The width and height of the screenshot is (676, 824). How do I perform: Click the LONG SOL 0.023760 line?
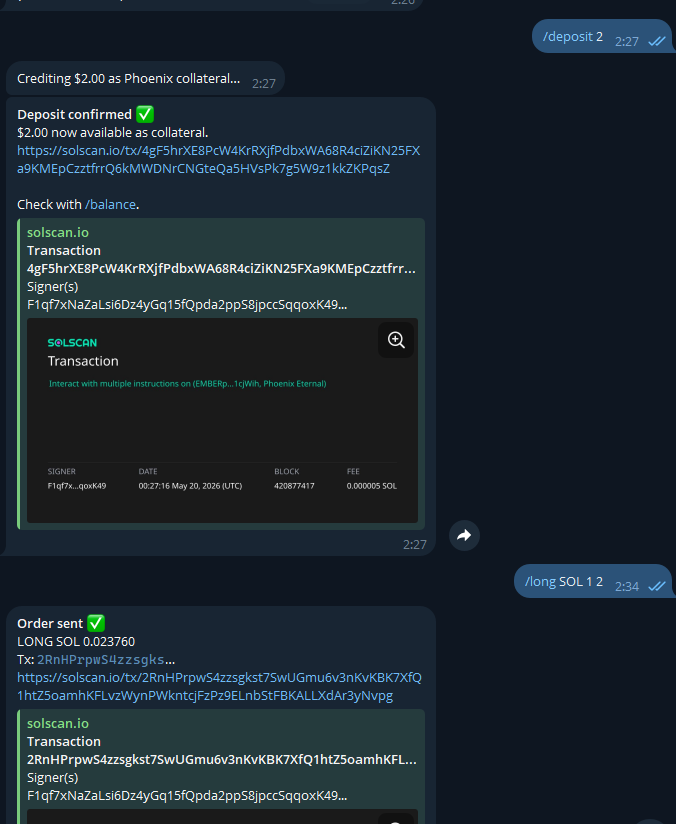pyautogui.click(x=76, y=642)
